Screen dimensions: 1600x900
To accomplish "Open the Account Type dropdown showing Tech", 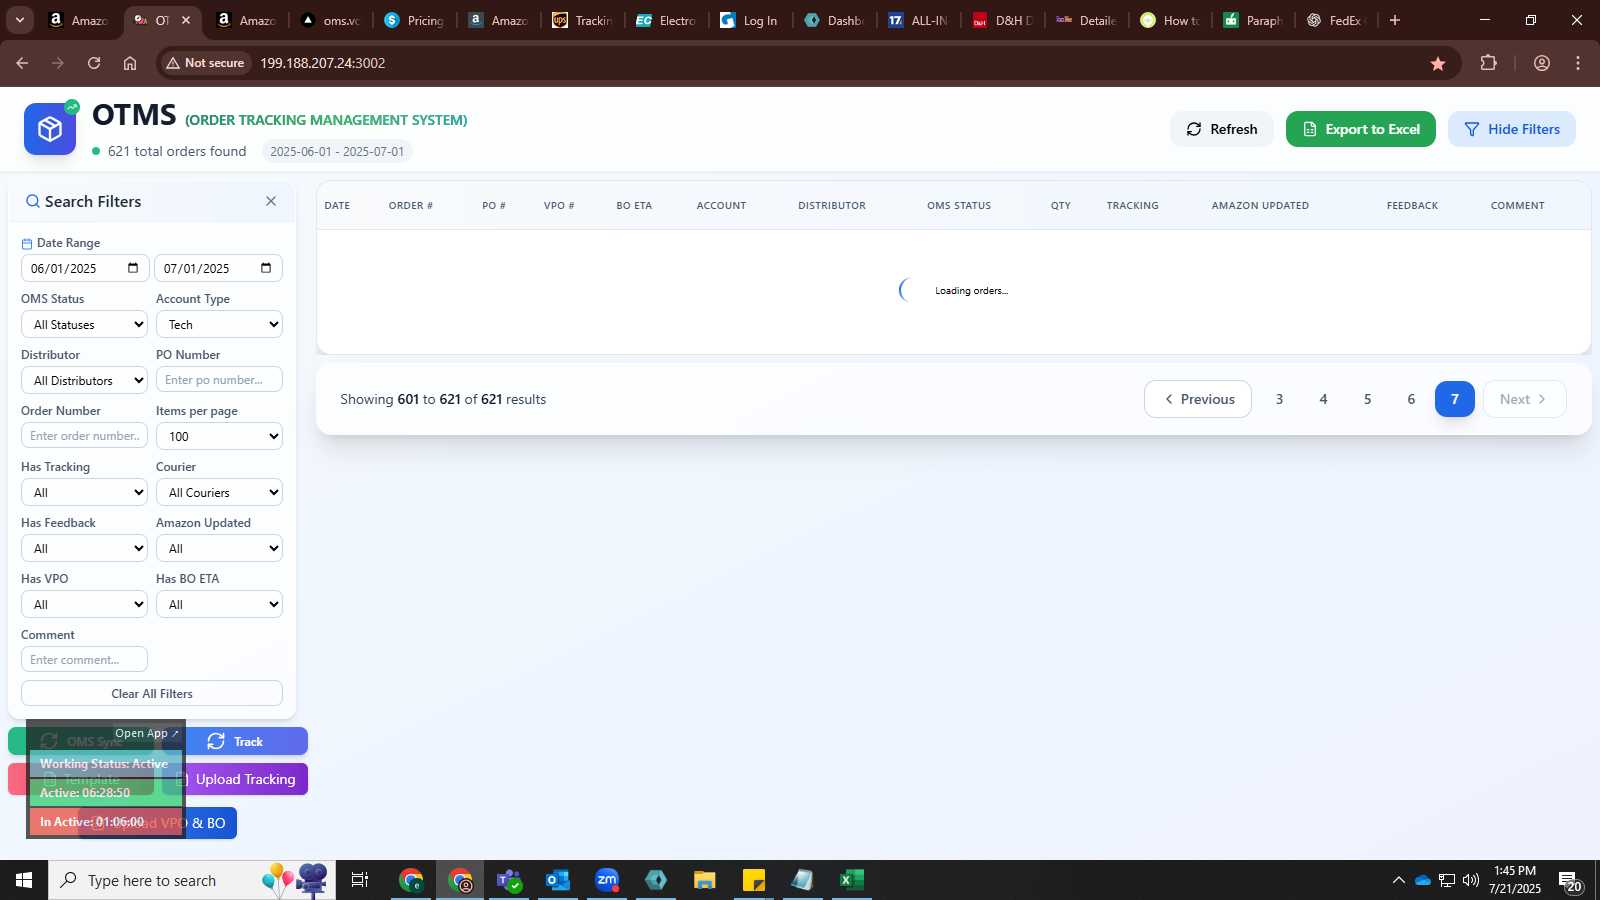I will pos(219,324).
